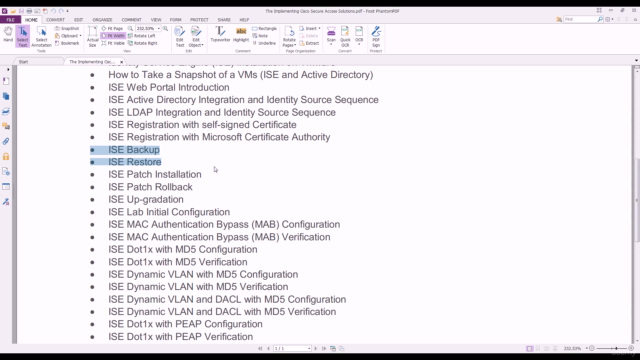
Task: Select the Hand tool
Action: coord(8,35)
